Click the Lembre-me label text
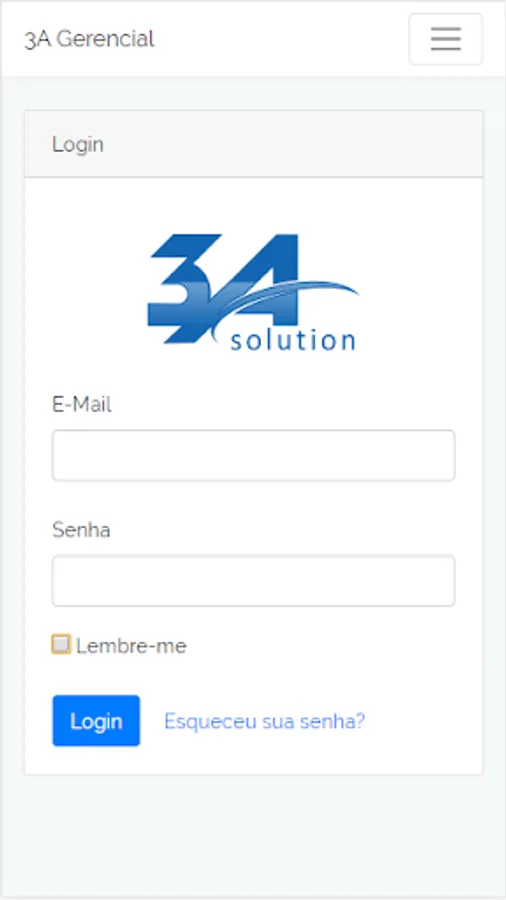This screenshot has height=900, width=506. click(131, 646)
